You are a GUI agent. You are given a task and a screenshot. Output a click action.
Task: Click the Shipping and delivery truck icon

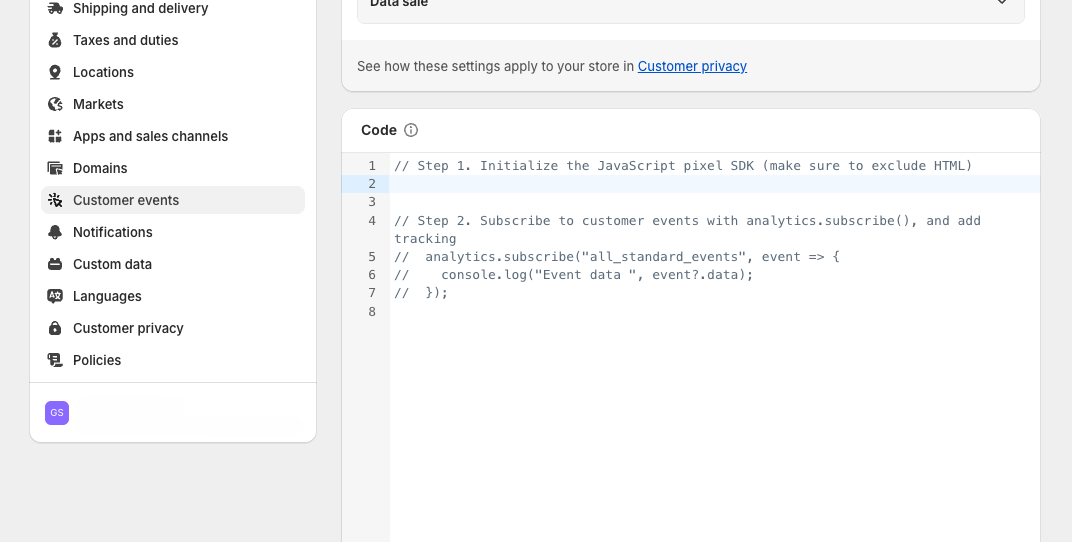tap(55, 8)
